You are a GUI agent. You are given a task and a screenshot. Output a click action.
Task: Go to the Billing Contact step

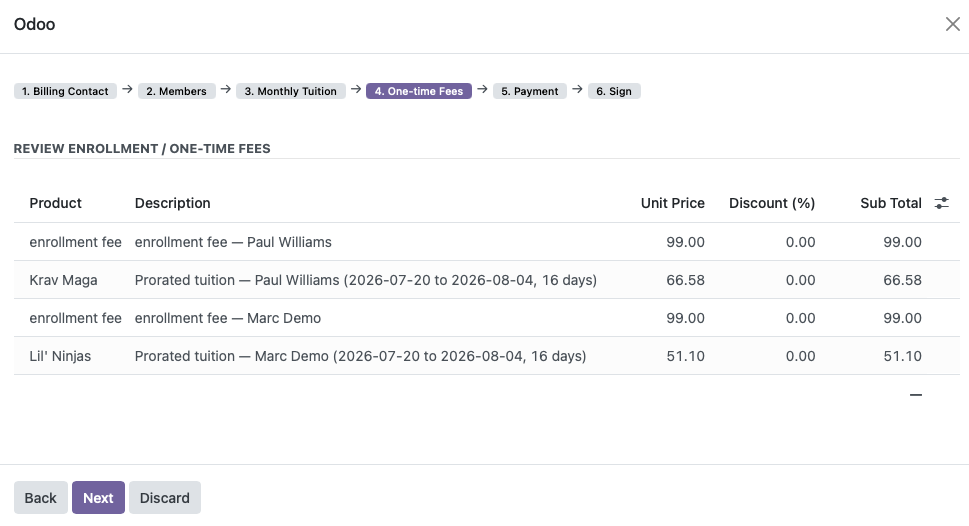(65, 91)
